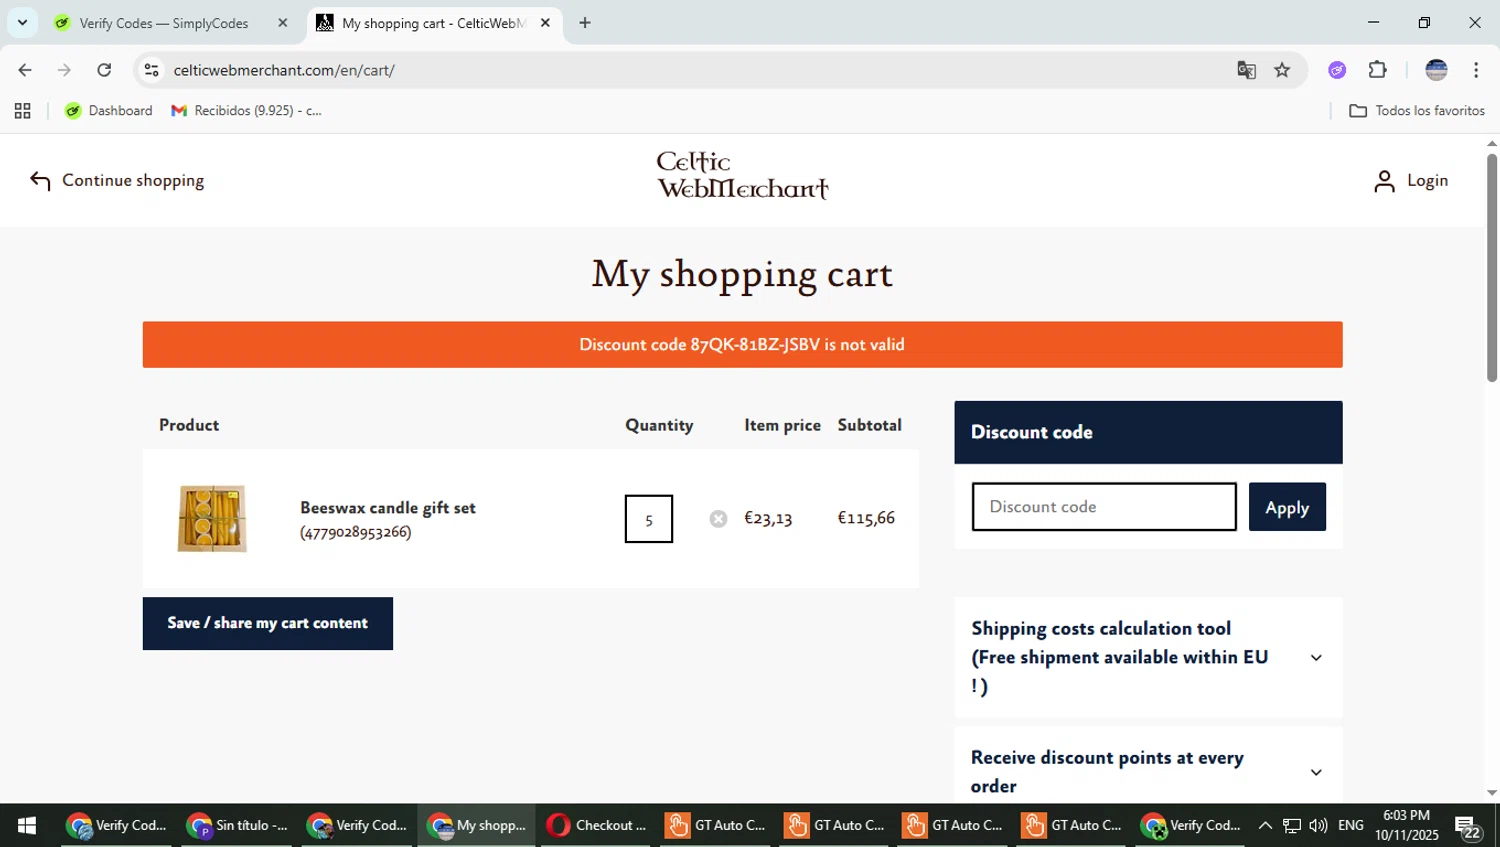Click the €115,66 subtotal value
This screenshot has height=847, width=1500.
(x=866, y=518)
